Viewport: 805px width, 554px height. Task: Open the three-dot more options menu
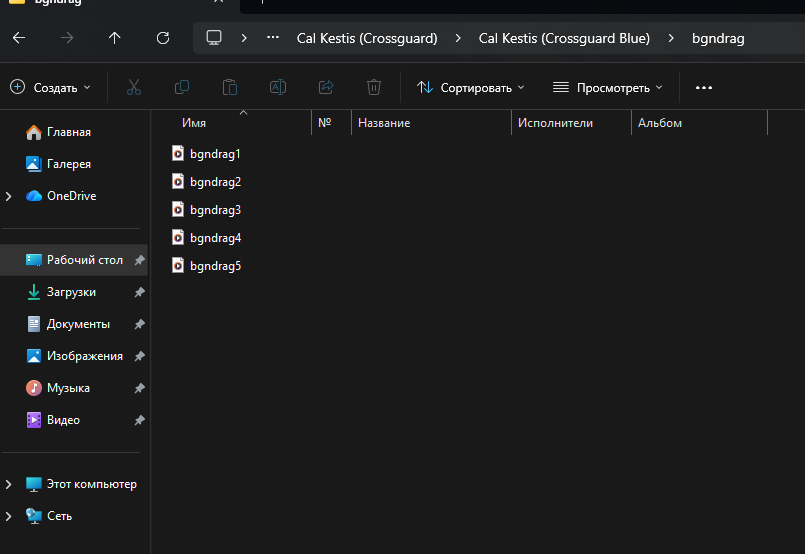(704, 87)
